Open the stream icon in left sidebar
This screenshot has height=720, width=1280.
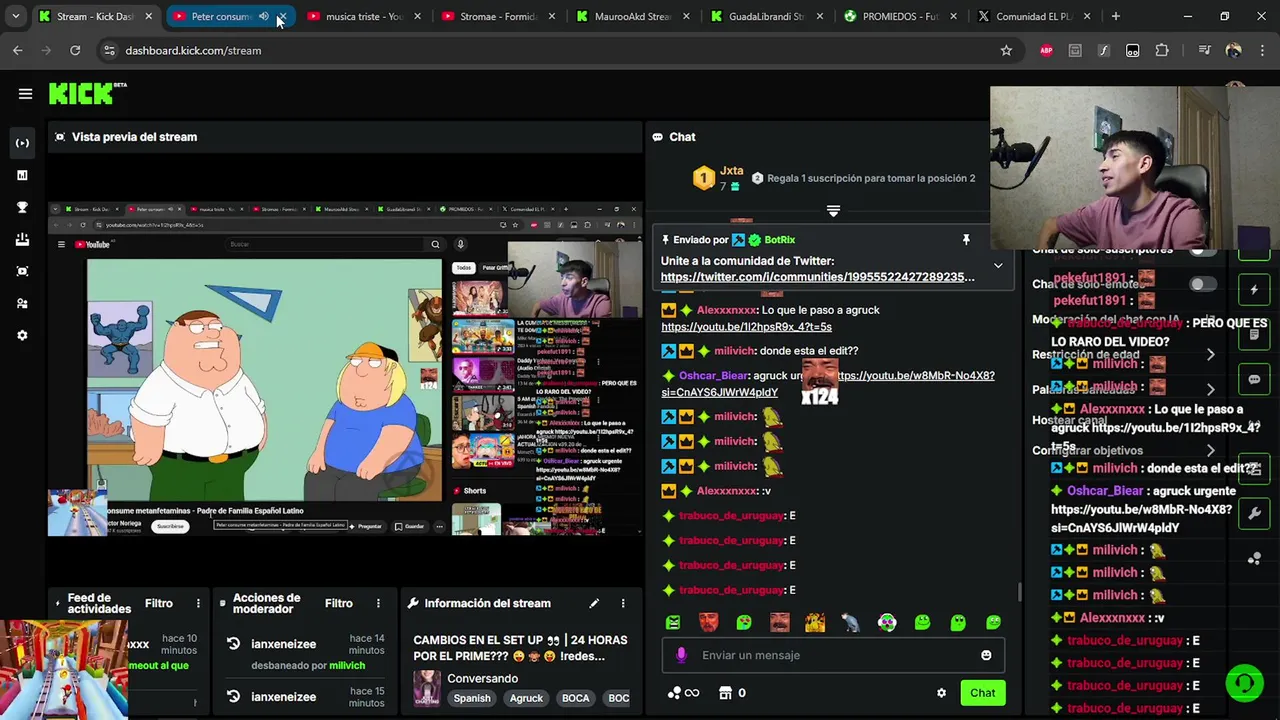(22, 143)
